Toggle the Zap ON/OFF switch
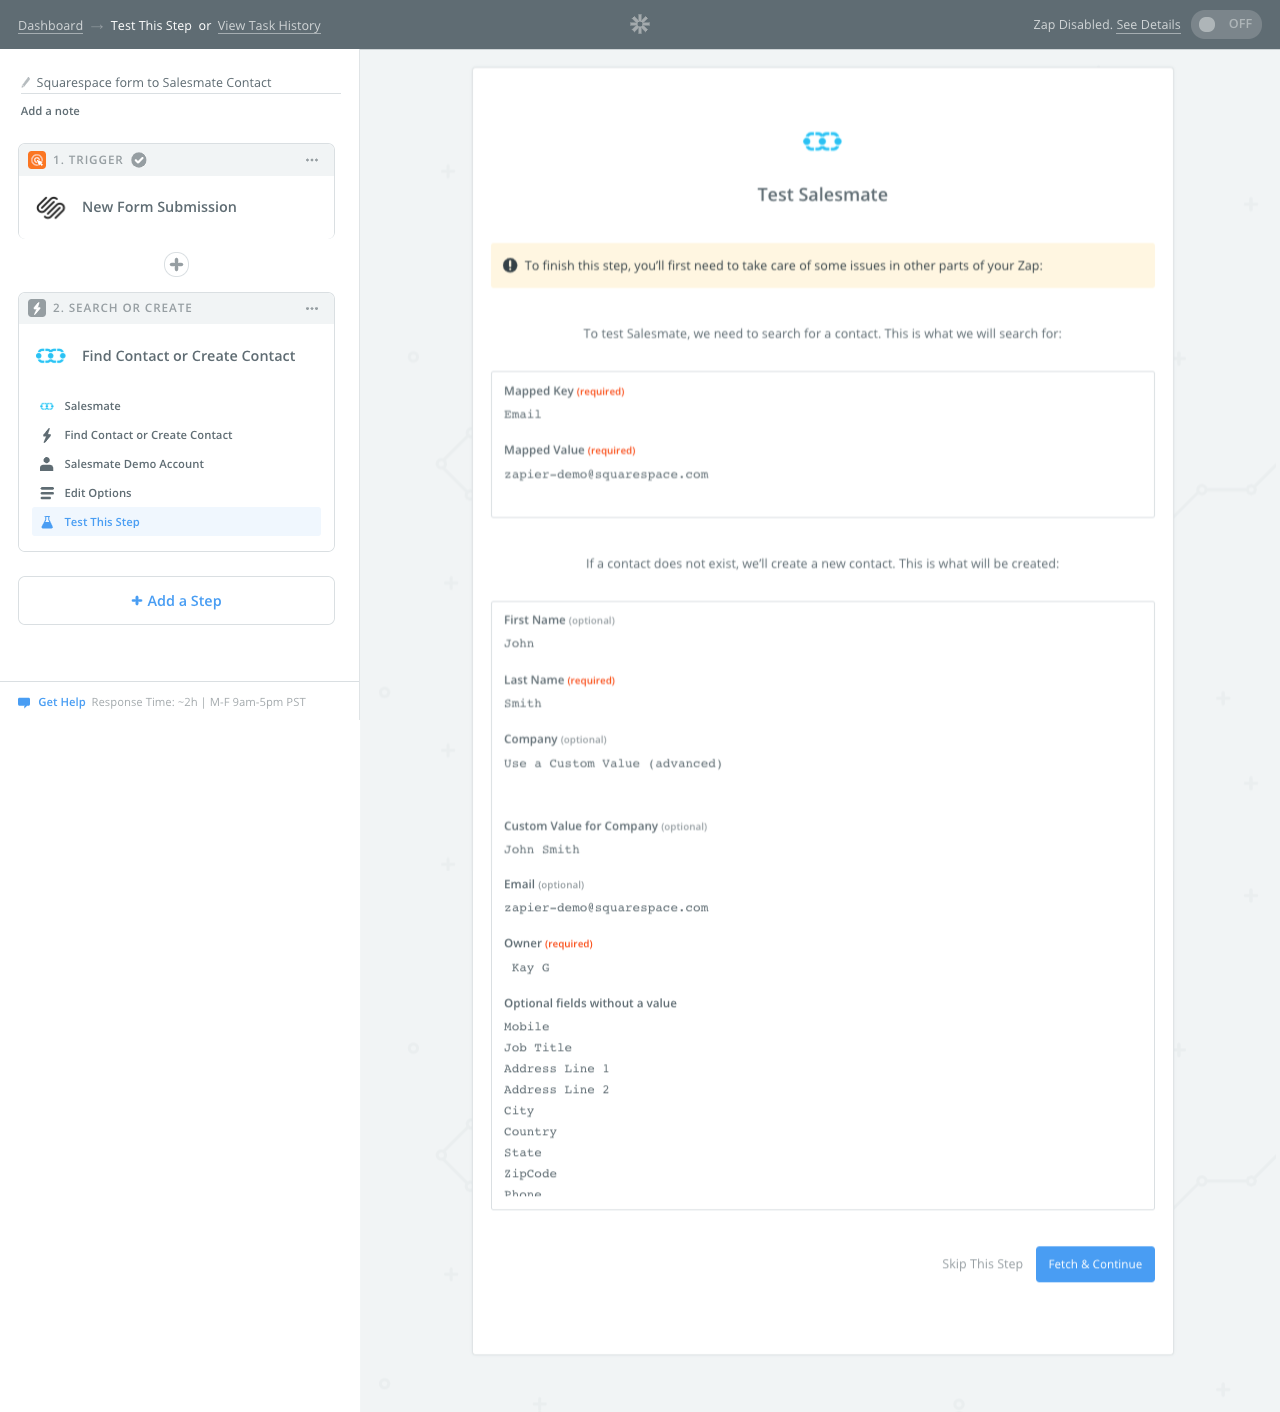 (x=1226, y=24)
